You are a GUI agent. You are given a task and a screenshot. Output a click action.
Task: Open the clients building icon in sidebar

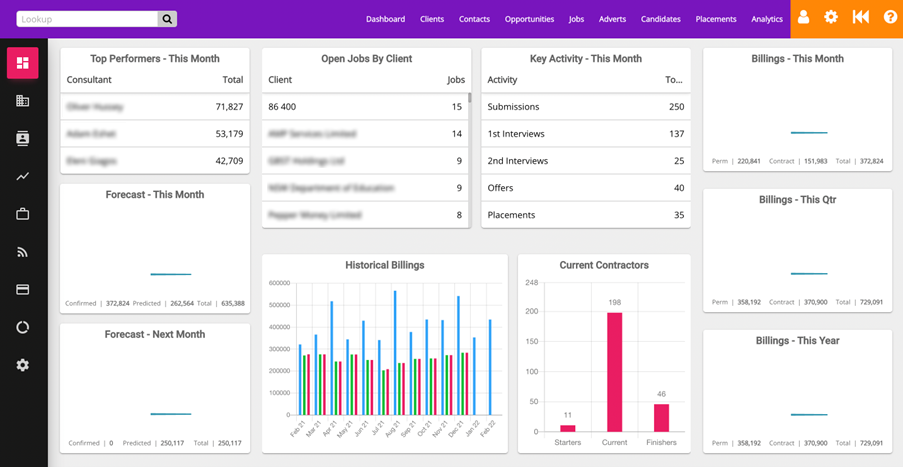pos(23,101)
